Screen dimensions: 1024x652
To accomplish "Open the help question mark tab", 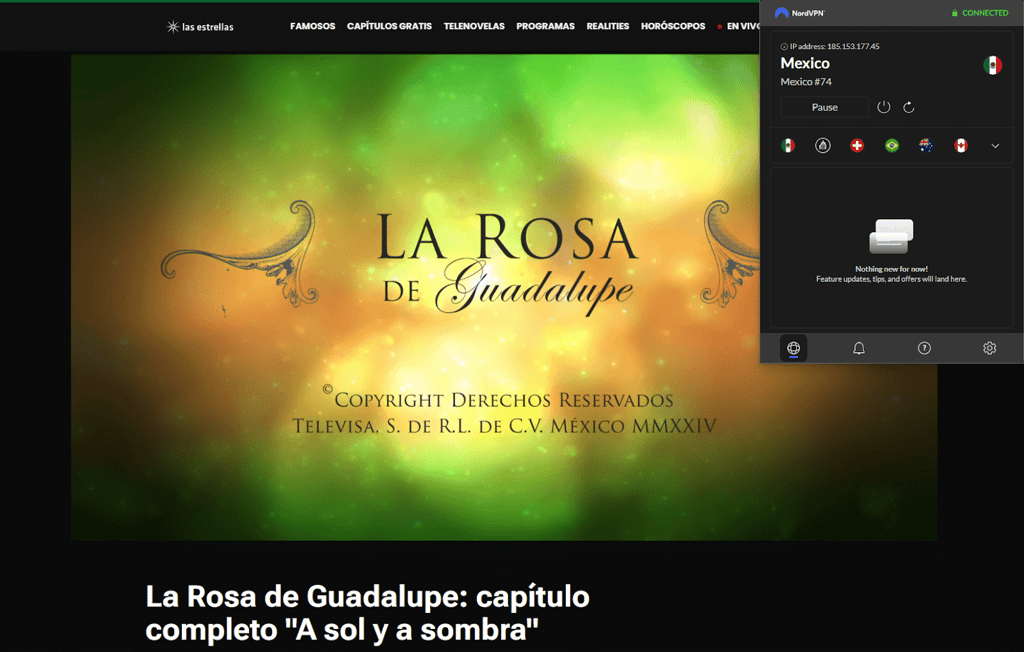I will point(924,348).
